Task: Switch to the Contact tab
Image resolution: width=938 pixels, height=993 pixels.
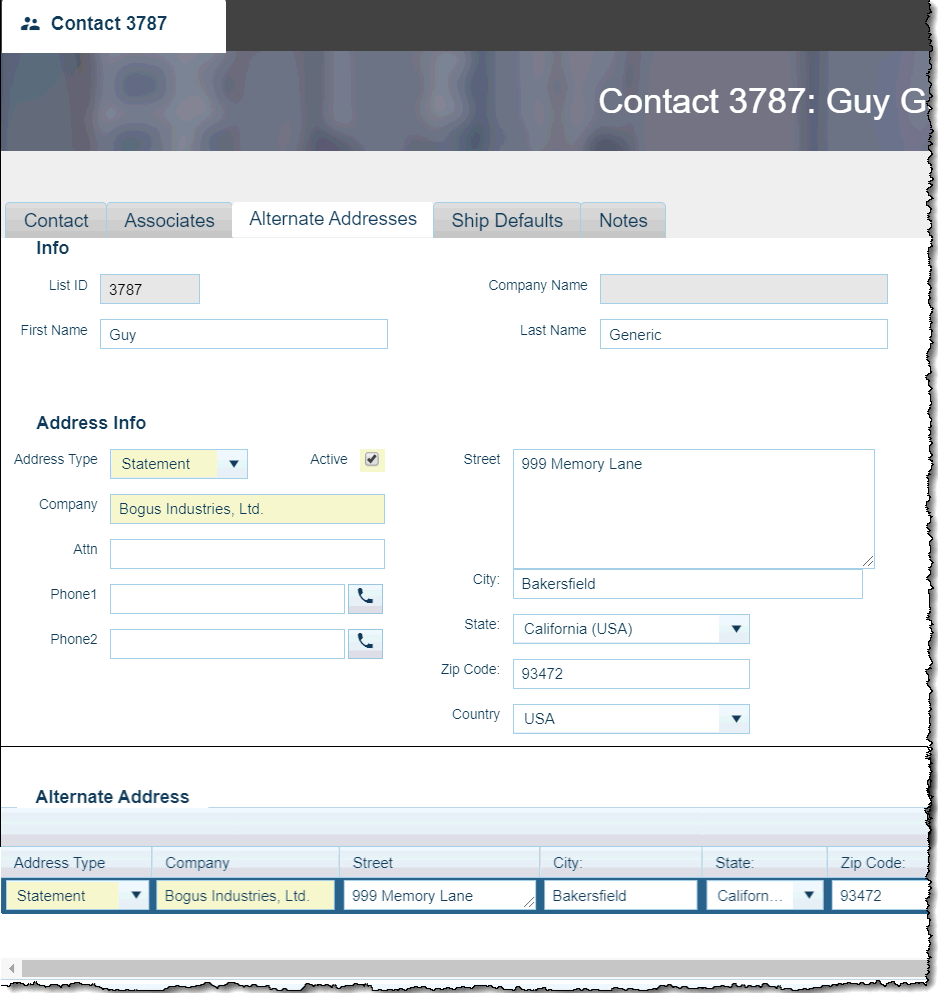Action: pos(56,220)
